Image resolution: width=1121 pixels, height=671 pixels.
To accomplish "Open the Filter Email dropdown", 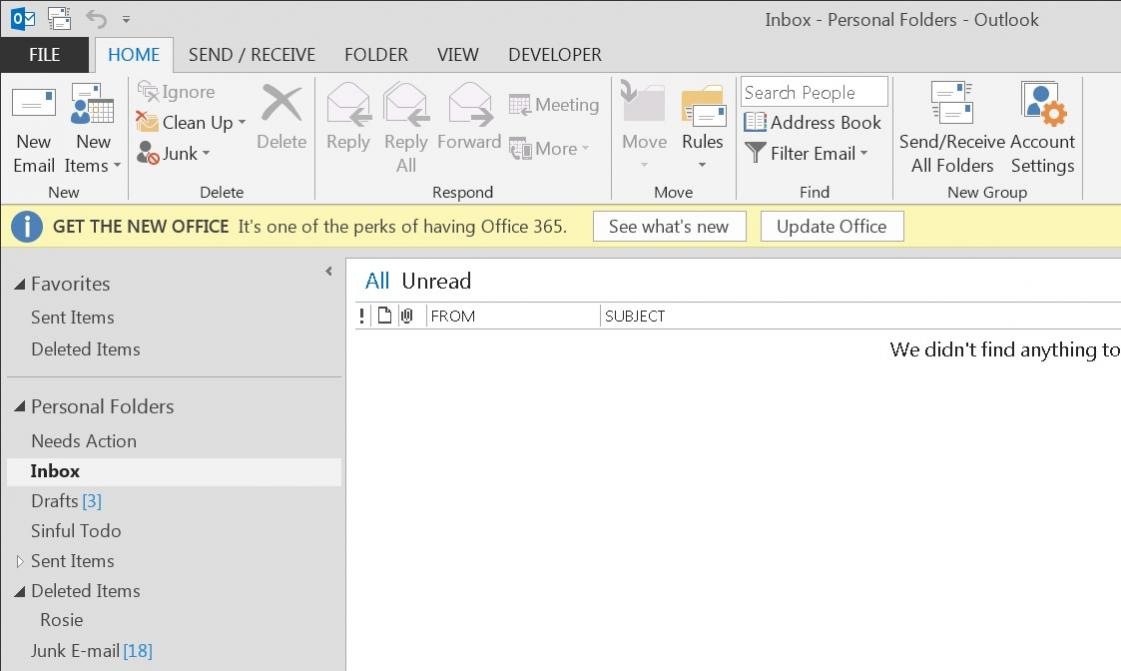I will 806,153.
